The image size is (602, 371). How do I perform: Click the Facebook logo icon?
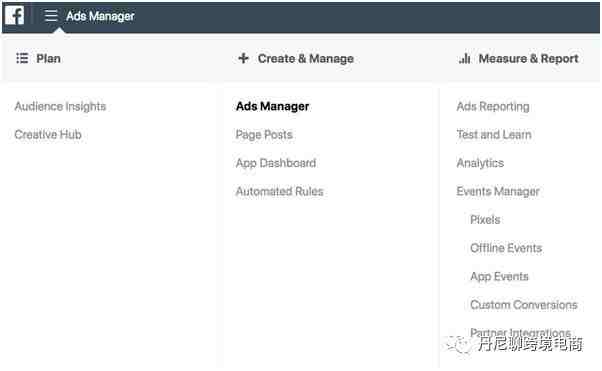[15, 15]
